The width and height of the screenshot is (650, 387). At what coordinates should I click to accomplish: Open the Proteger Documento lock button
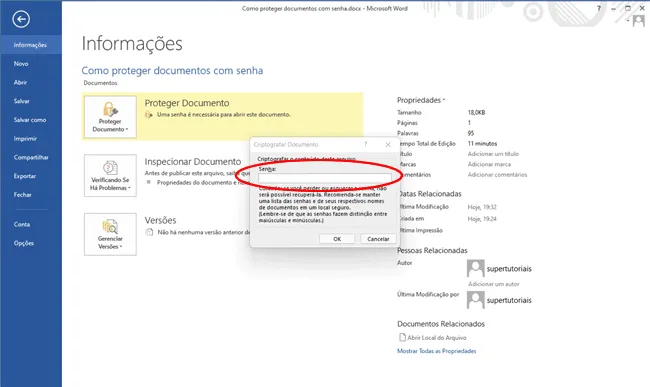(110, 117)
